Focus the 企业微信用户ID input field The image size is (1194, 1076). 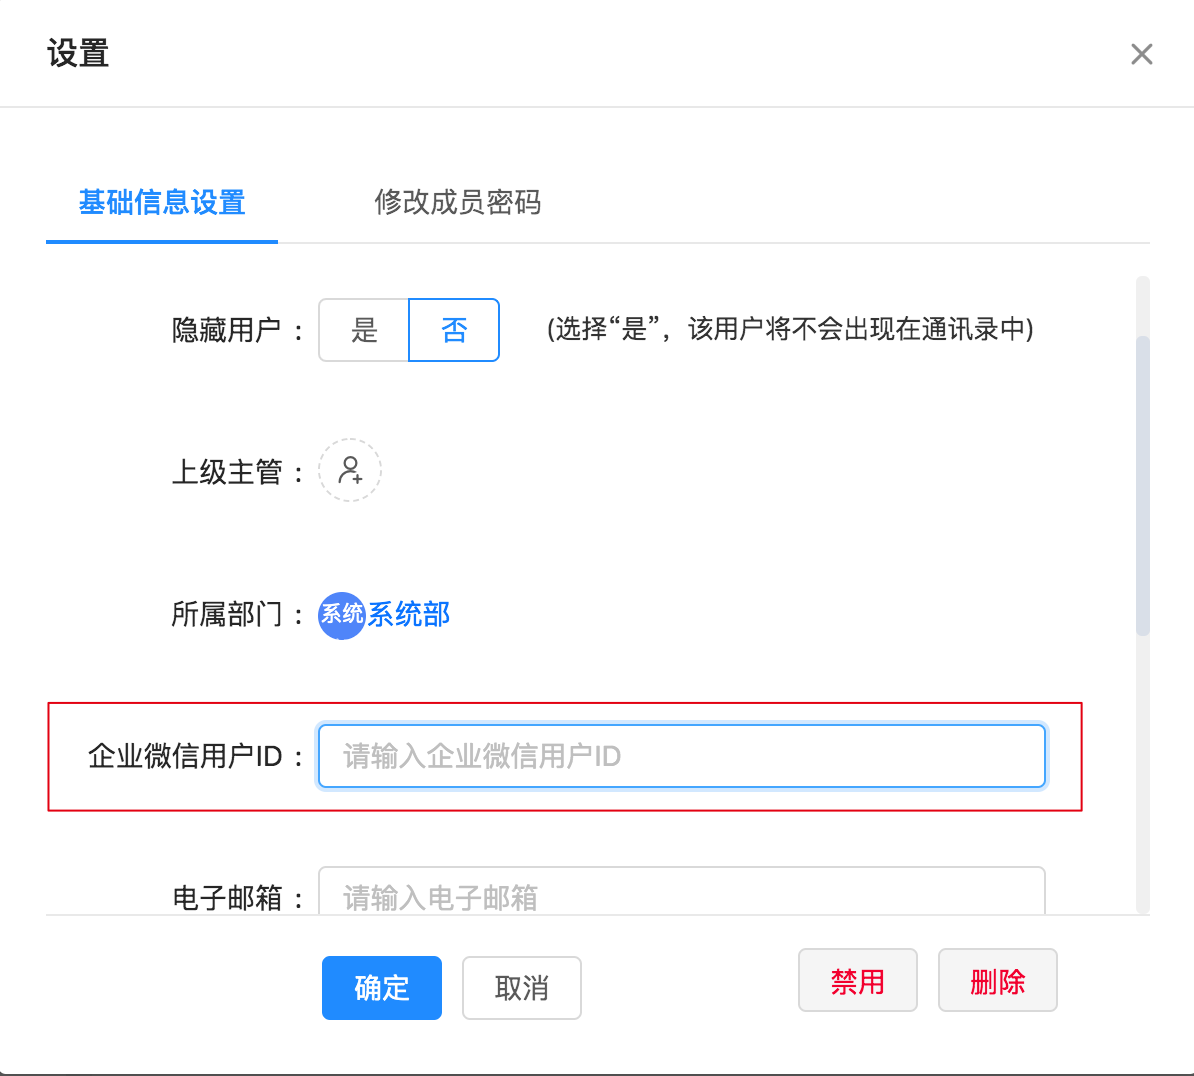681,756
